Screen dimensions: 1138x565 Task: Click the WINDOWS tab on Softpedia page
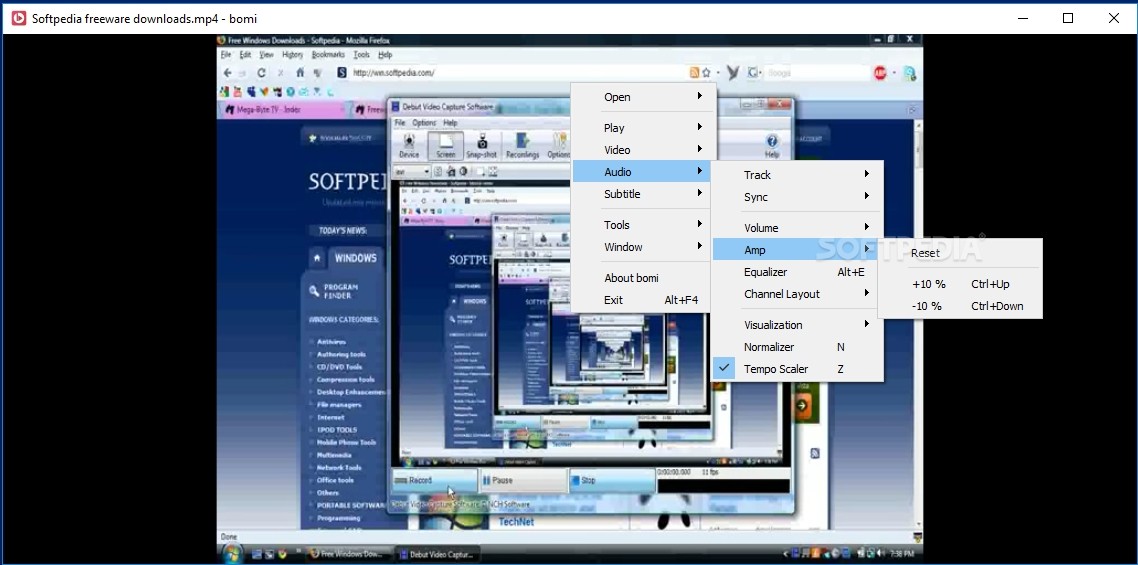coord(355,259)
